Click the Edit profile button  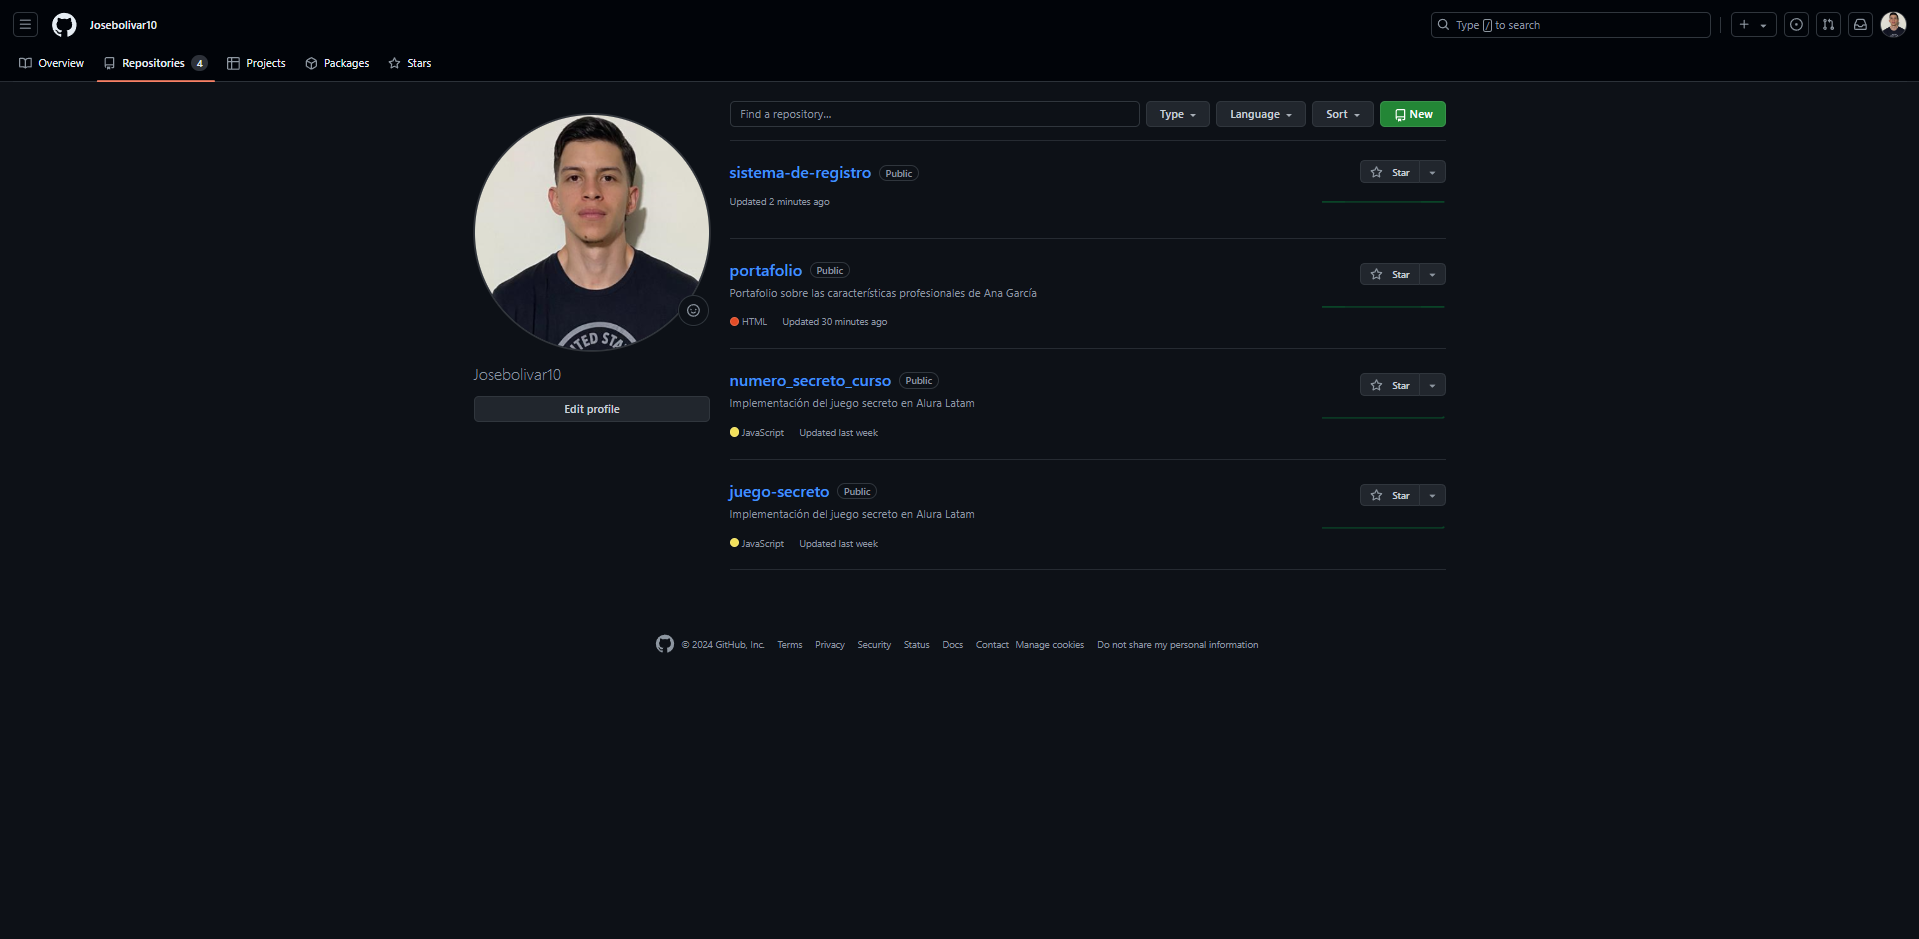click(592, 409)
